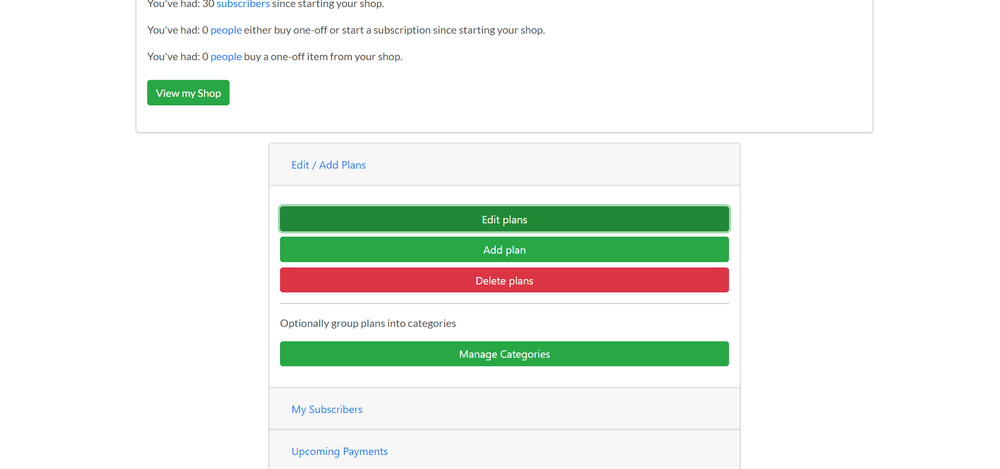1000x469 pixels.
Task: Open the subscribers link in shop stats
Action: (243, 4)
